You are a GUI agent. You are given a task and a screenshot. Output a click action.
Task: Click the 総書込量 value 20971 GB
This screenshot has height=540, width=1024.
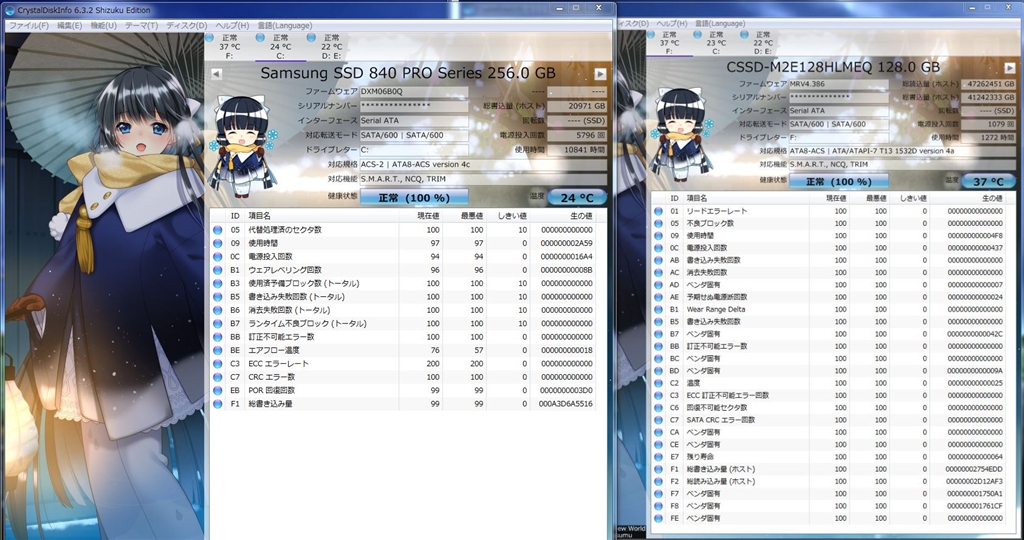pyautogui.click(x=577, y=106)
